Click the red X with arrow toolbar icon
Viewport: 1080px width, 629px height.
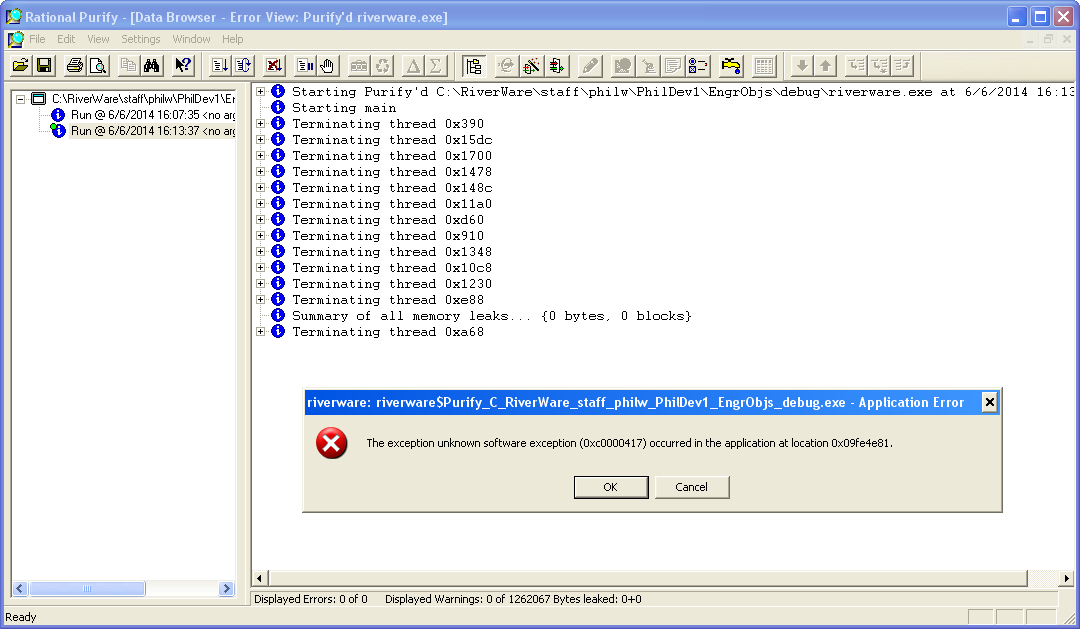click(274, 65)
